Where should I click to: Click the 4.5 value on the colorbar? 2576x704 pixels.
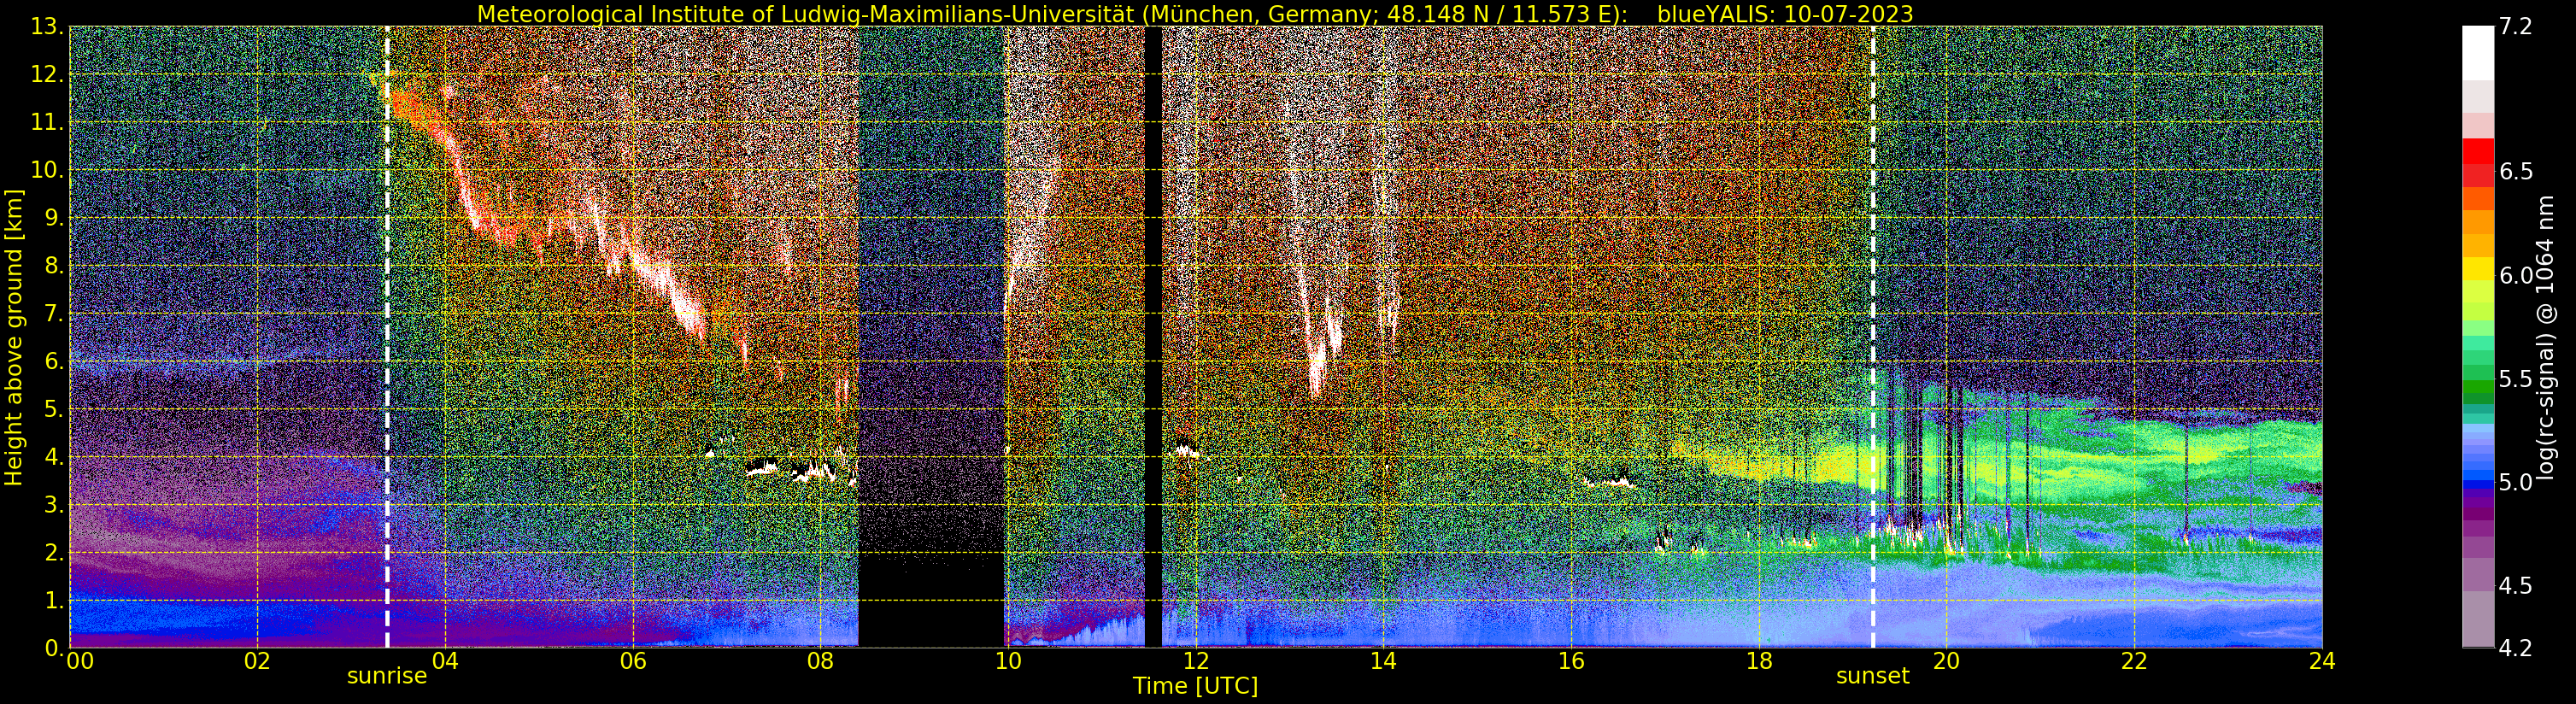coord(2516,585)
